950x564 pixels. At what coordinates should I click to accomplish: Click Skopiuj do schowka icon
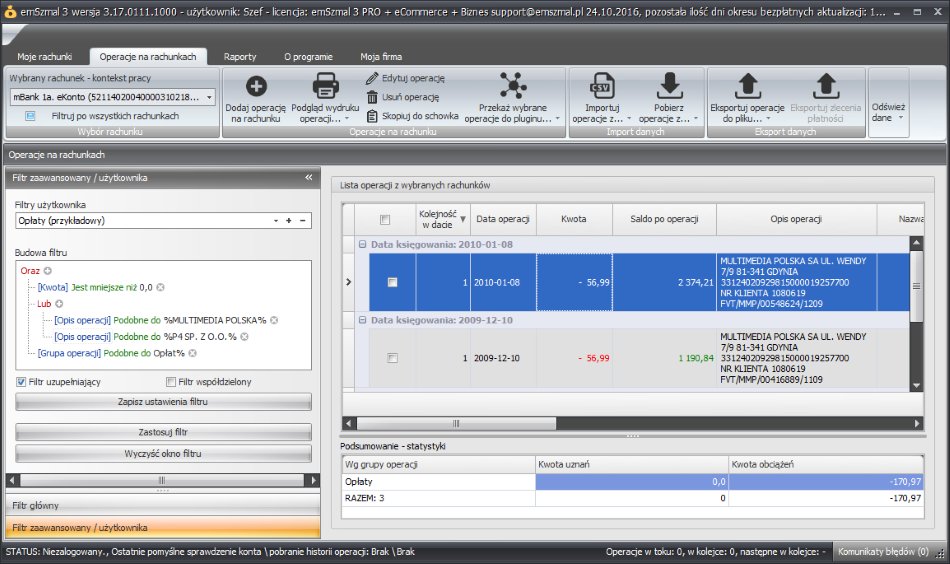tap(372, 116)
